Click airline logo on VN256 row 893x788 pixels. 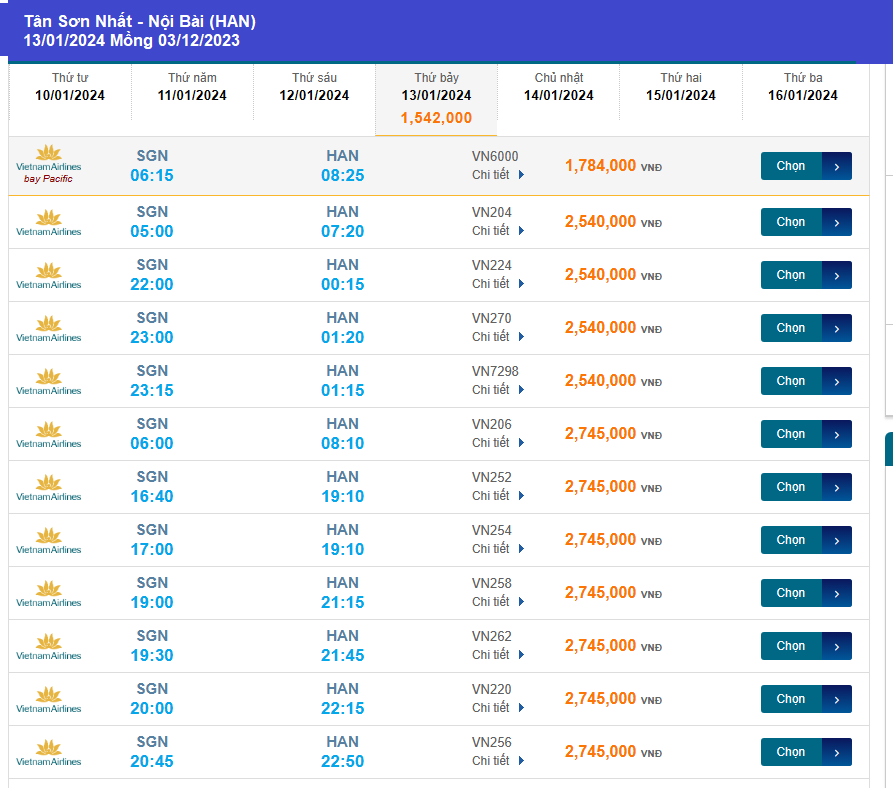(48, 752)
